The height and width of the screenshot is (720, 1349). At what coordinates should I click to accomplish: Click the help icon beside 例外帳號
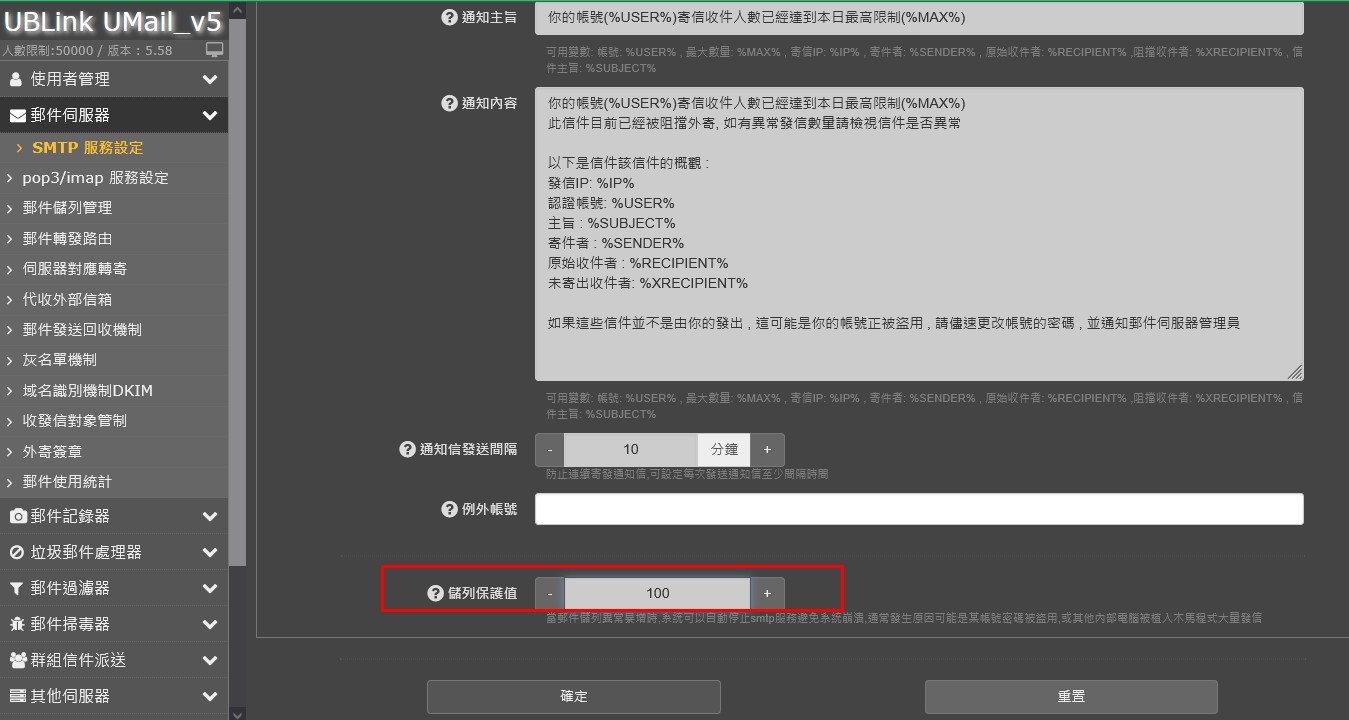click(449, 509)
